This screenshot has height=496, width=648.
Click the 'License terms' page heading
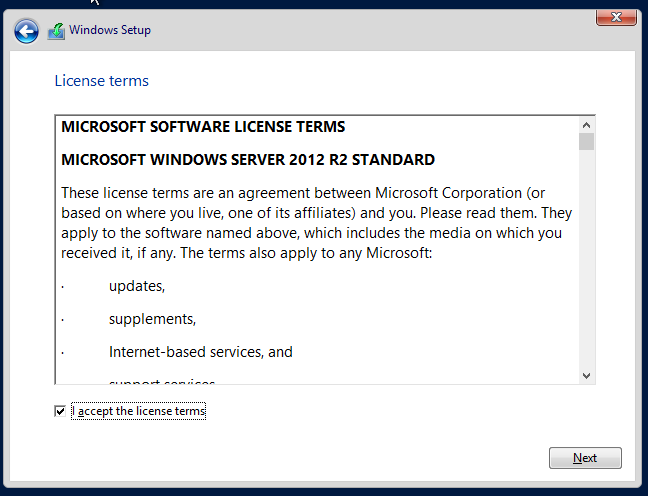point(101,81)
